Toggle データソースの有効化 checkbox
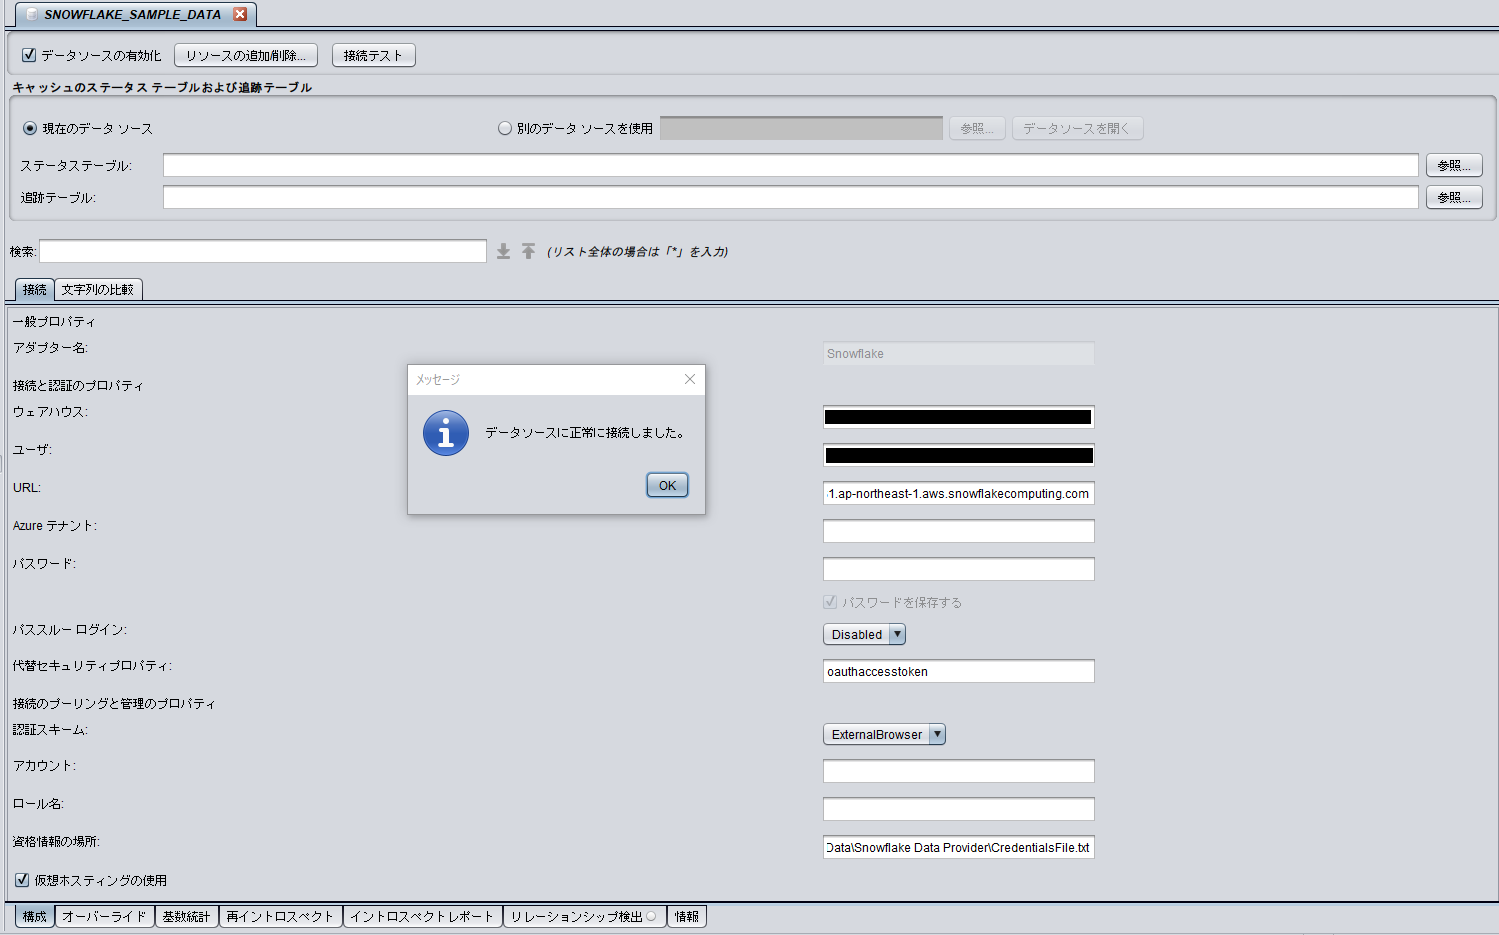Viewport: 1499px width, 935px height. pos(29,55)
